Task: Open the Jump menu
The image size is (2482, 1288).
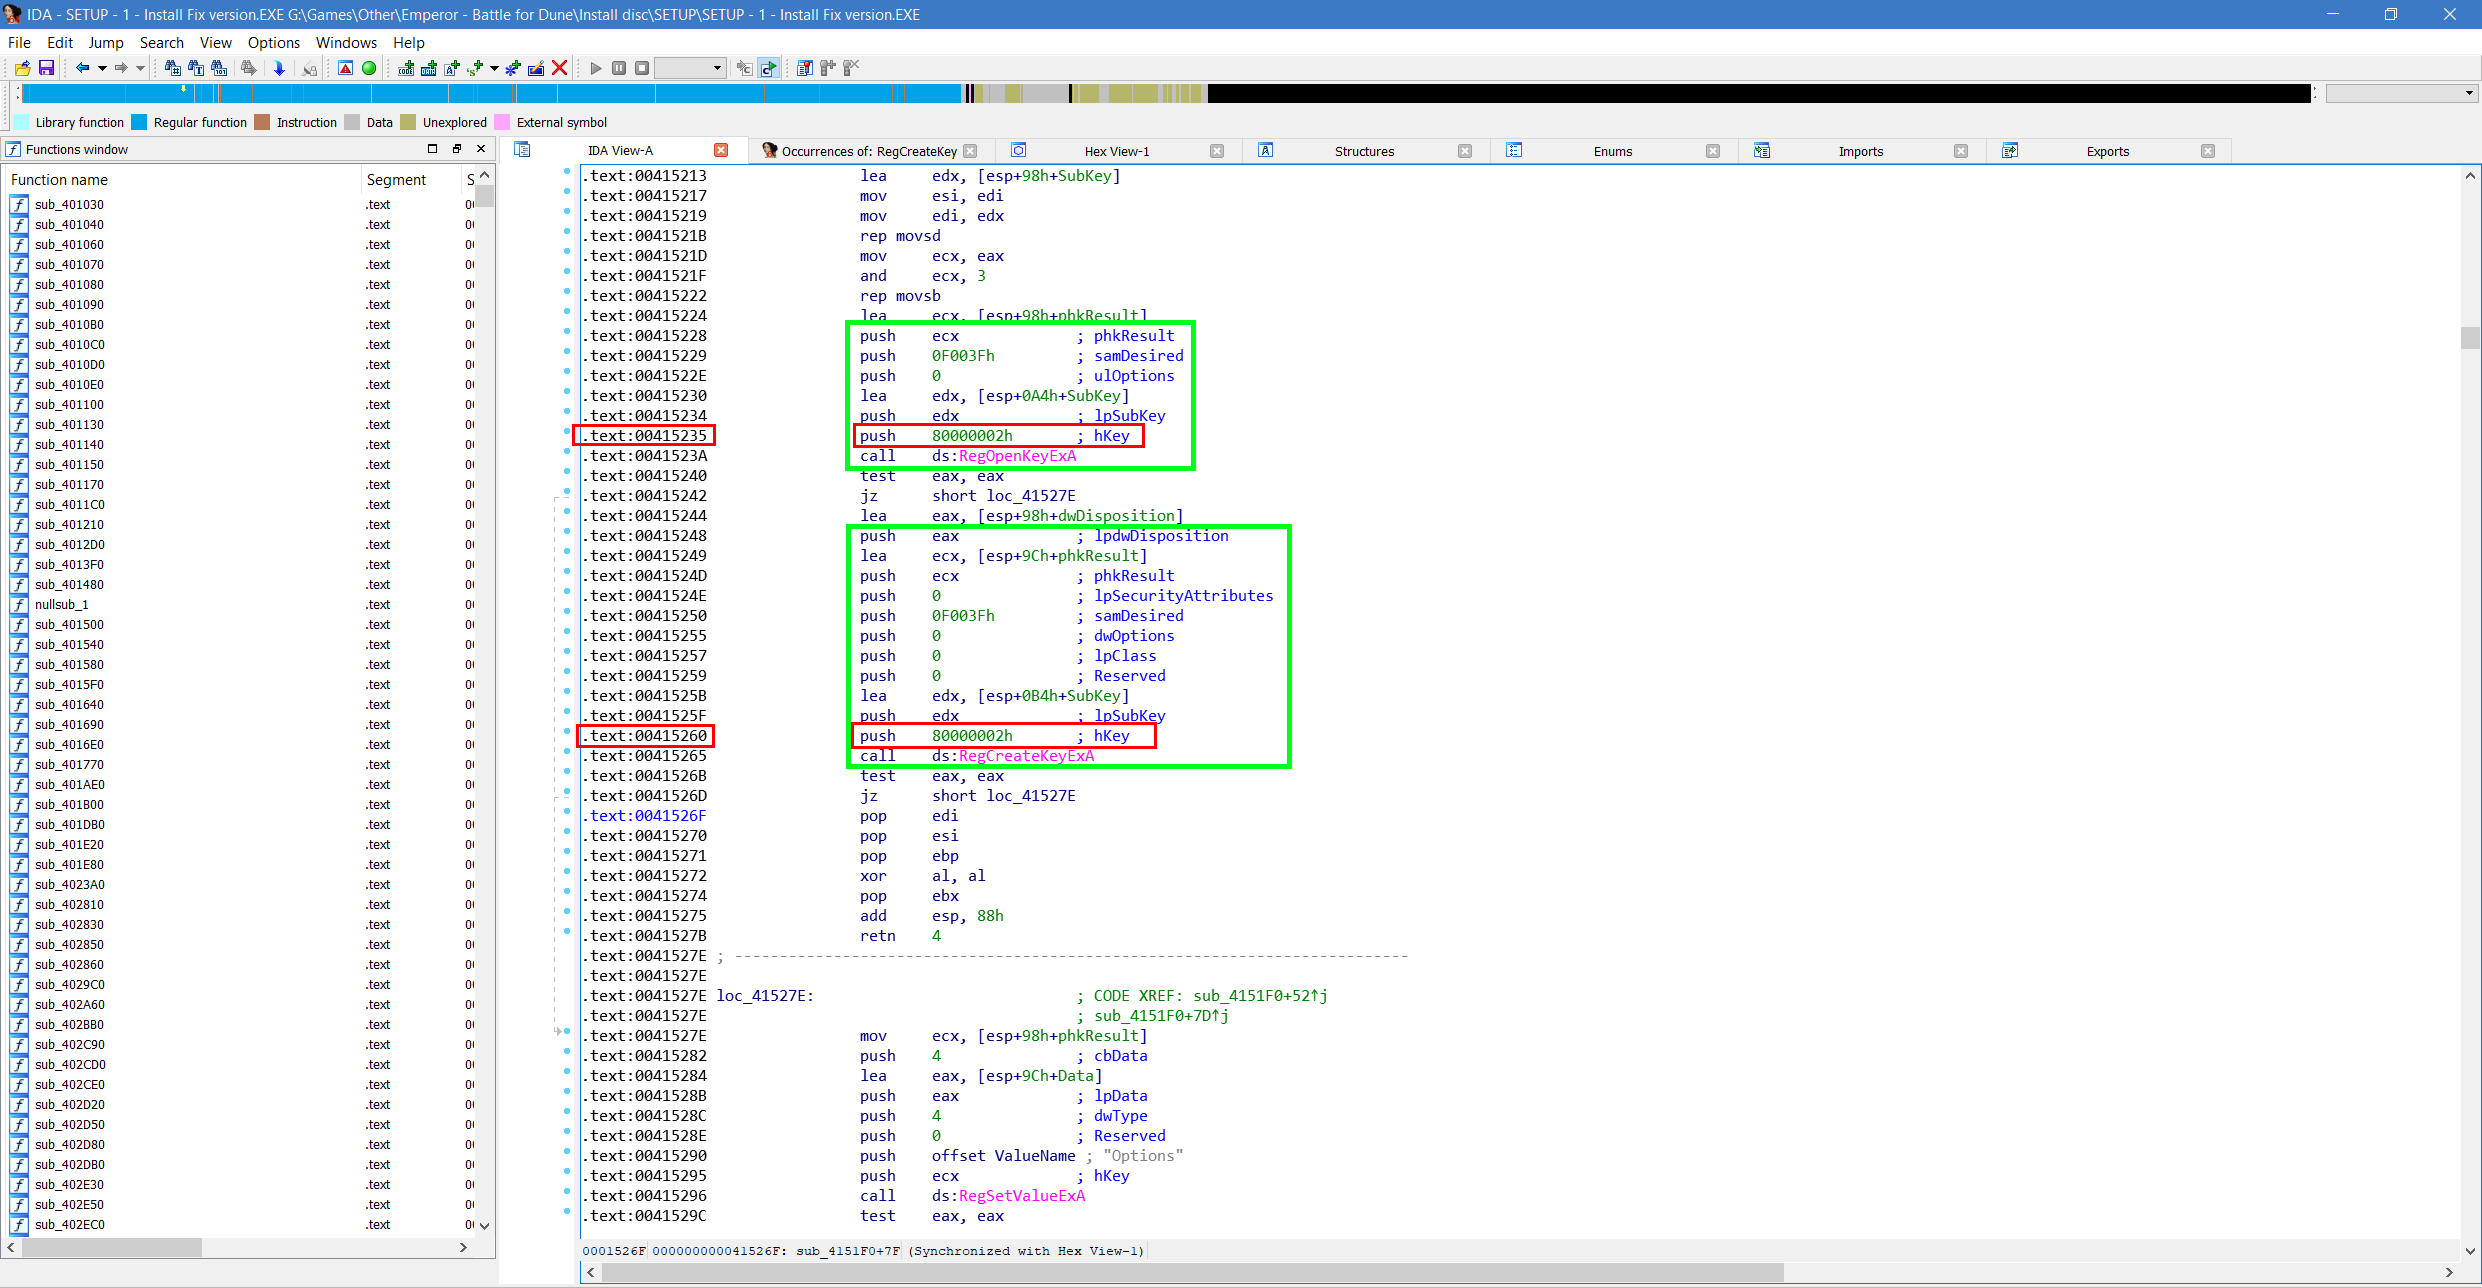Action: tap(105, 42)
